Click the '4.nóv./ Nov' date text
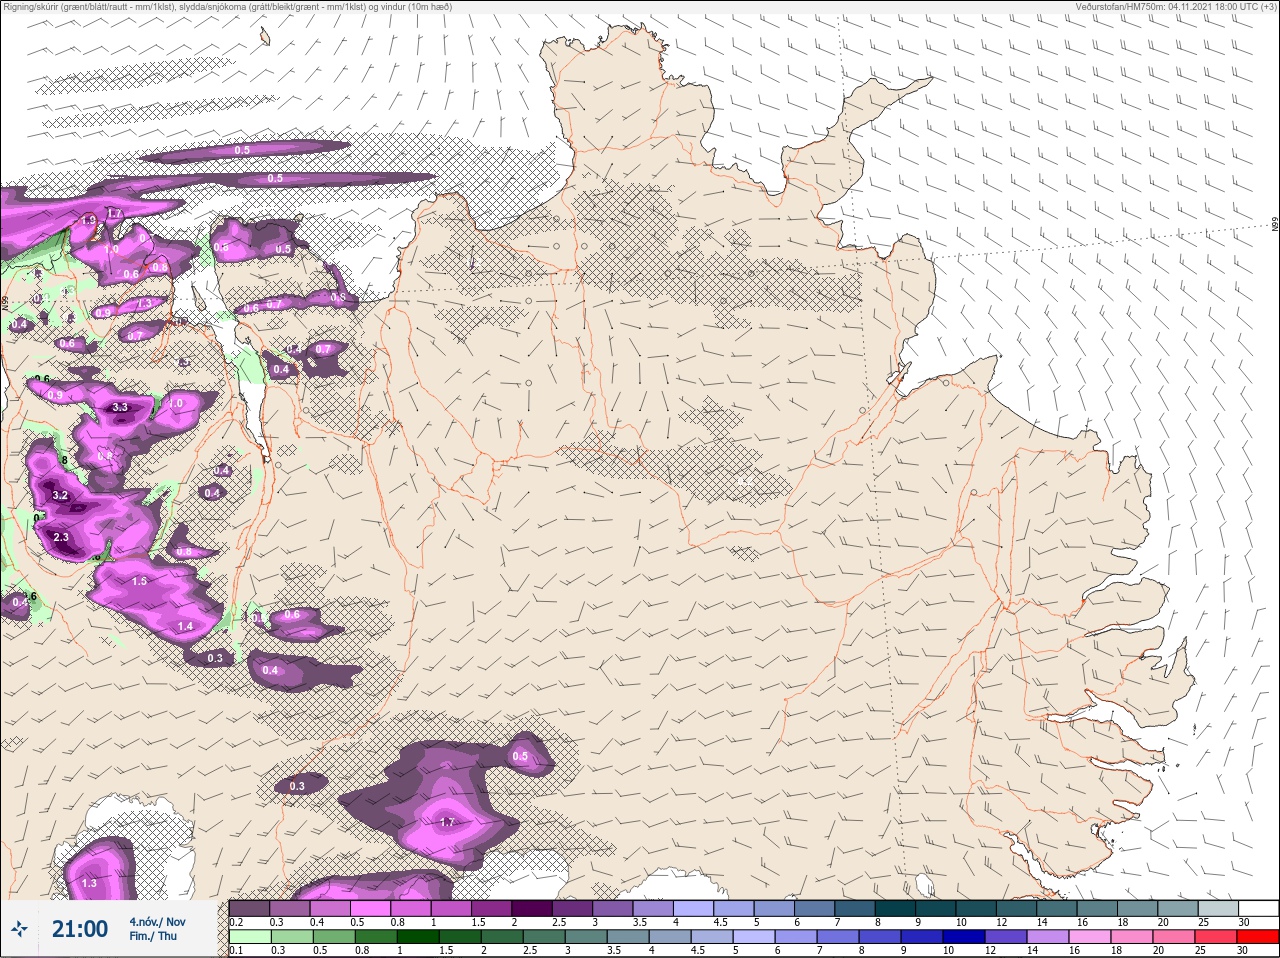The width and height of the screenshot is (1280, 958). click(x=157, y=921)
